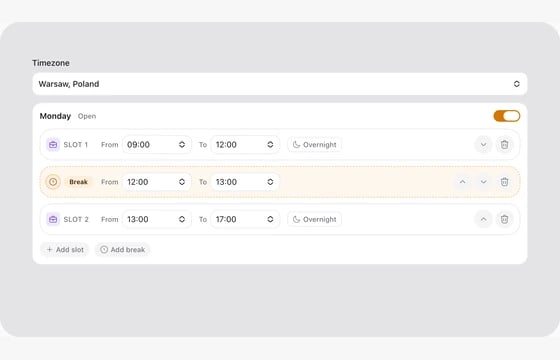Click the SLOT 1 label
Viewport: 560px width, 360px height.
pyautogui.click(x=76, y=145)
